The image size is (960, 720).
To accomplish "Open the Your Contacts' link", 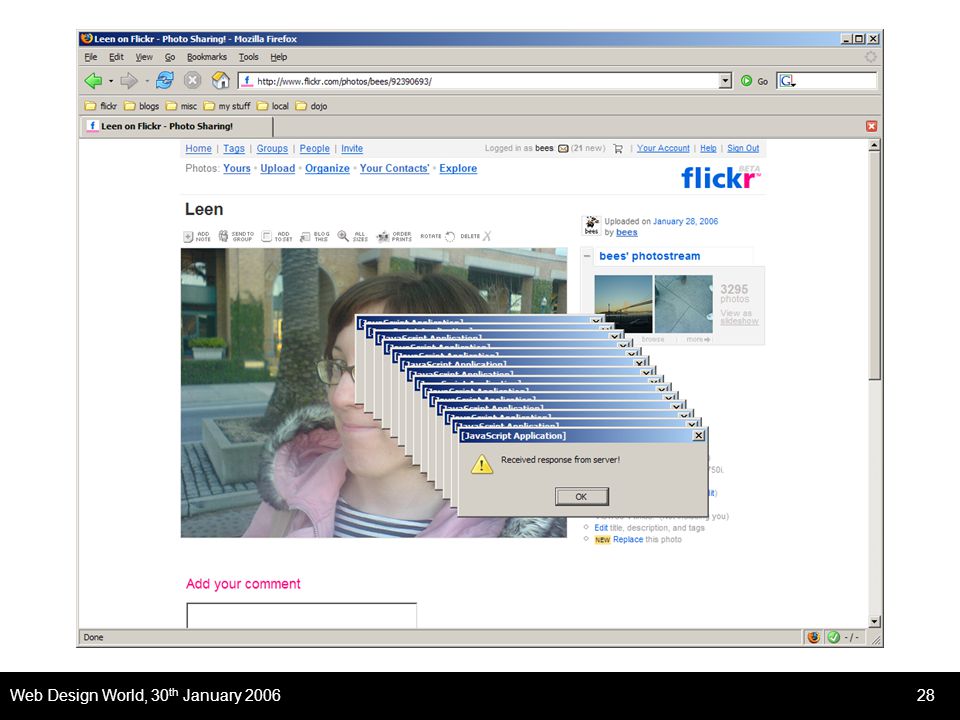I will coord(394,168).
